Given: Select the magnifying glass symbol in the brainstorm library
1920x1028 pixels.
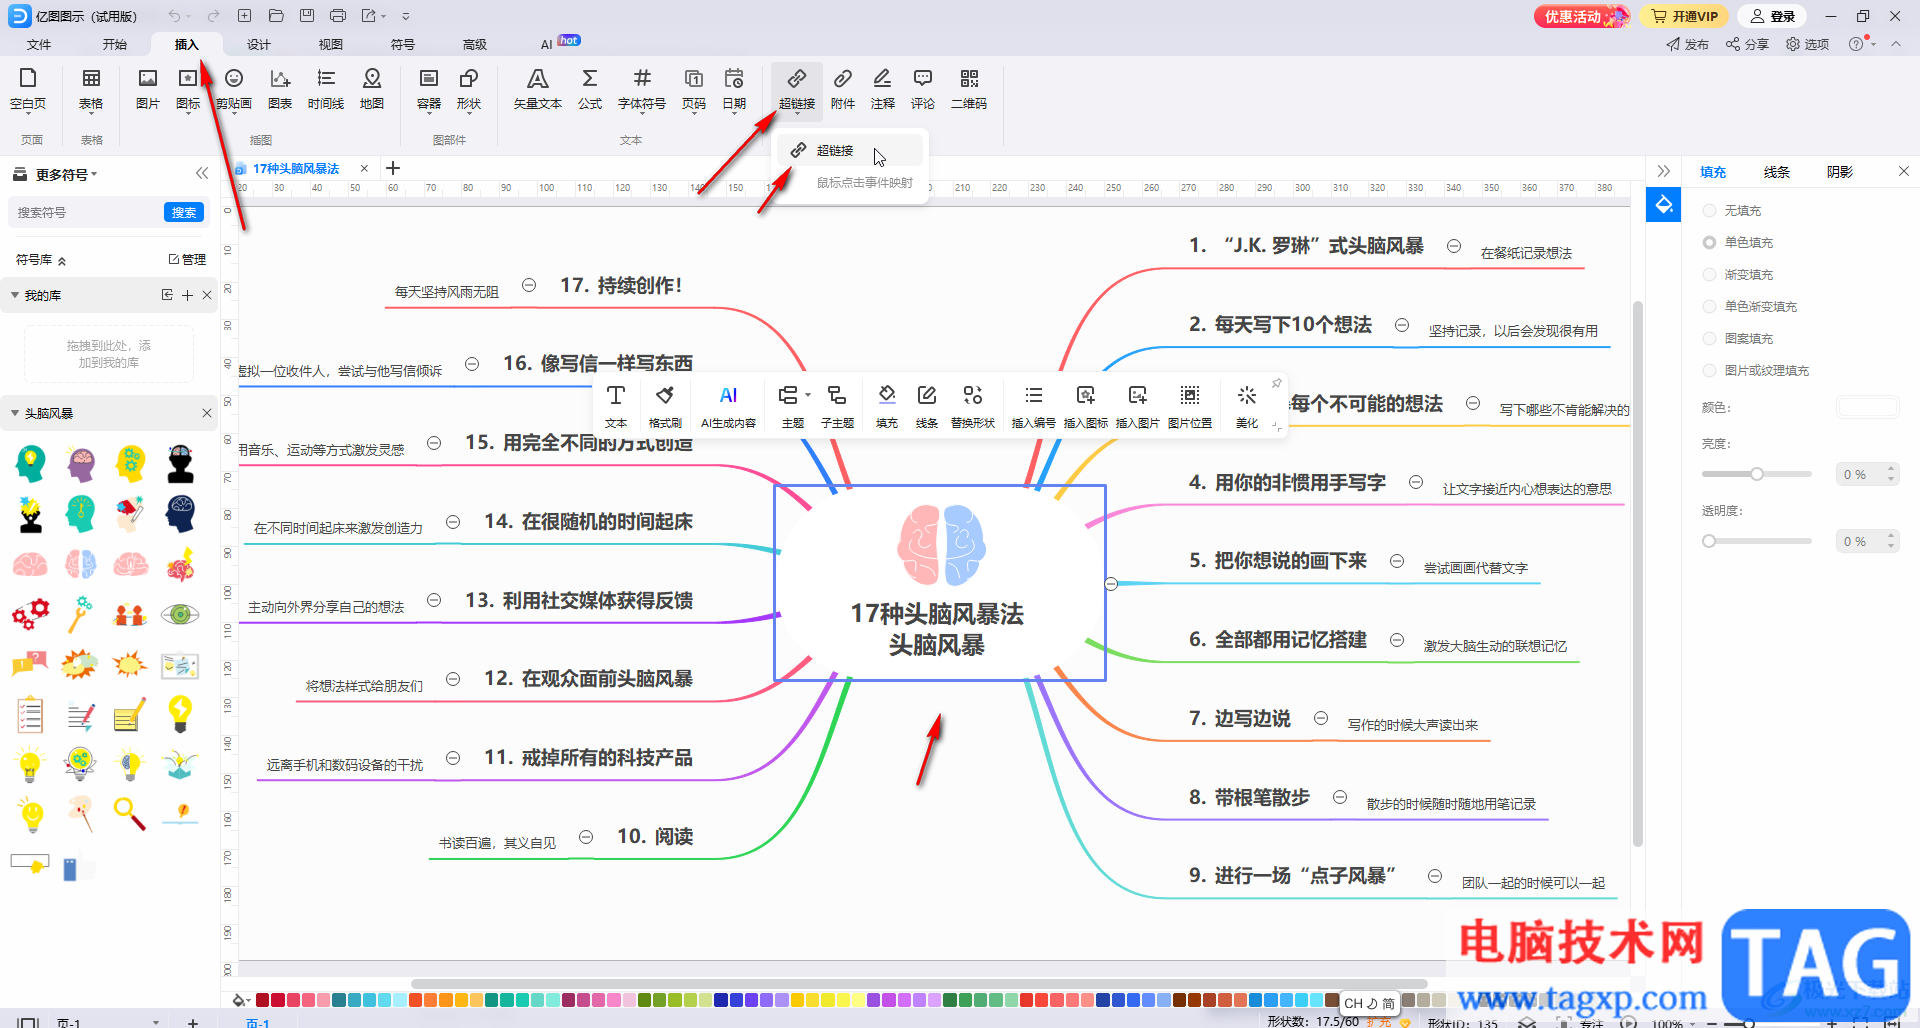Looking at the screenshot, I should tap(130, 813).
